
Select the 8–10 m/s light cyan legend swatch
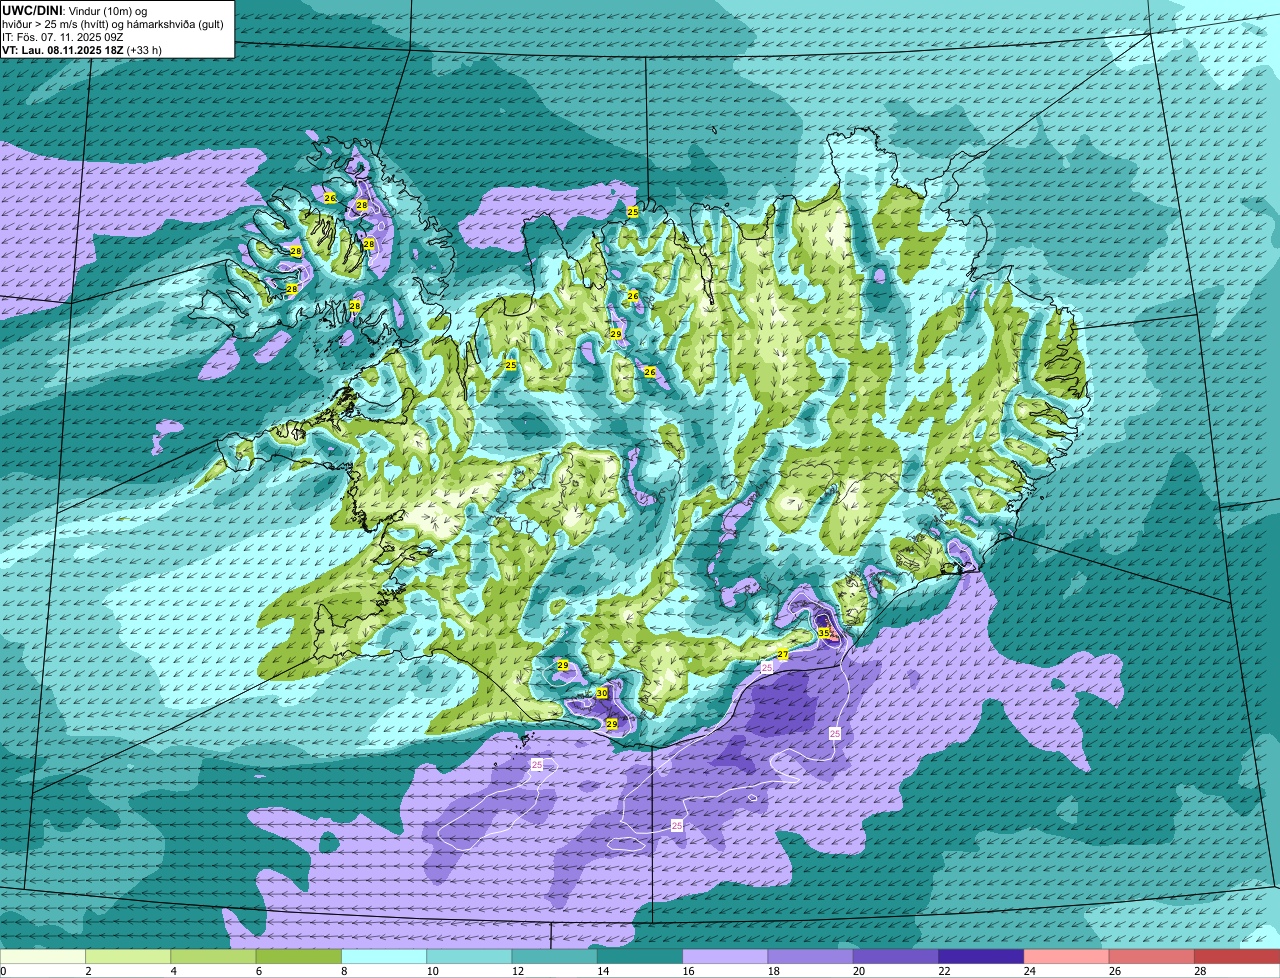point(384,957)
